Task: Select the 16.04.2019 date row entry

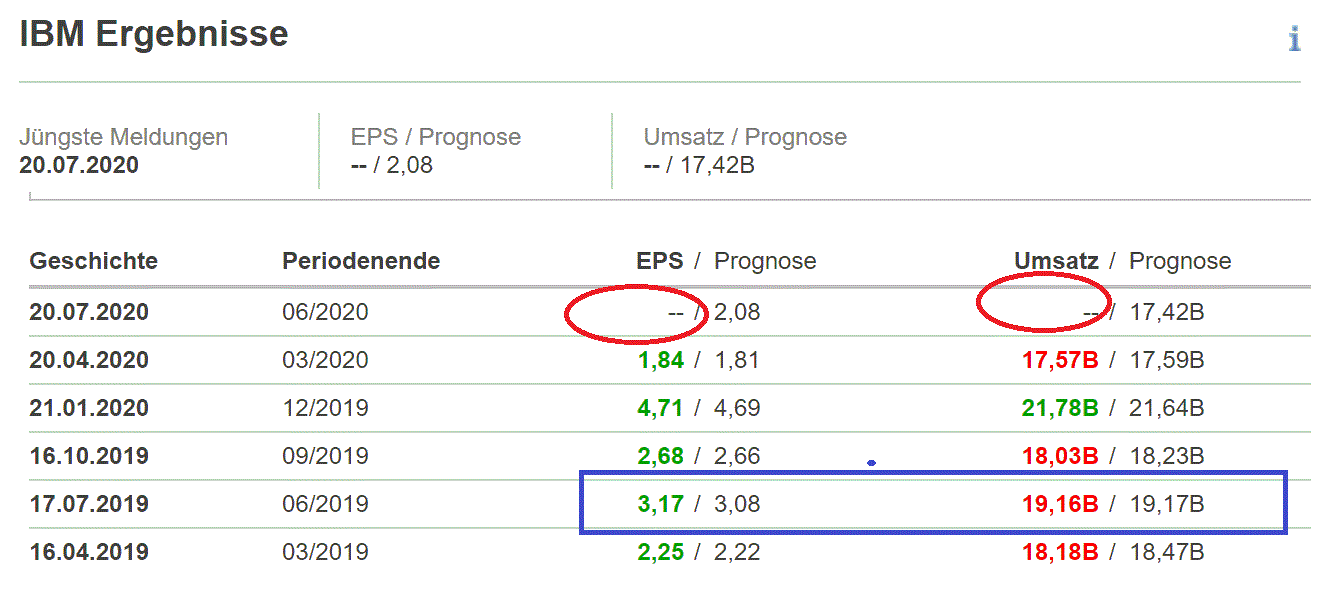Action: point(89,552)
